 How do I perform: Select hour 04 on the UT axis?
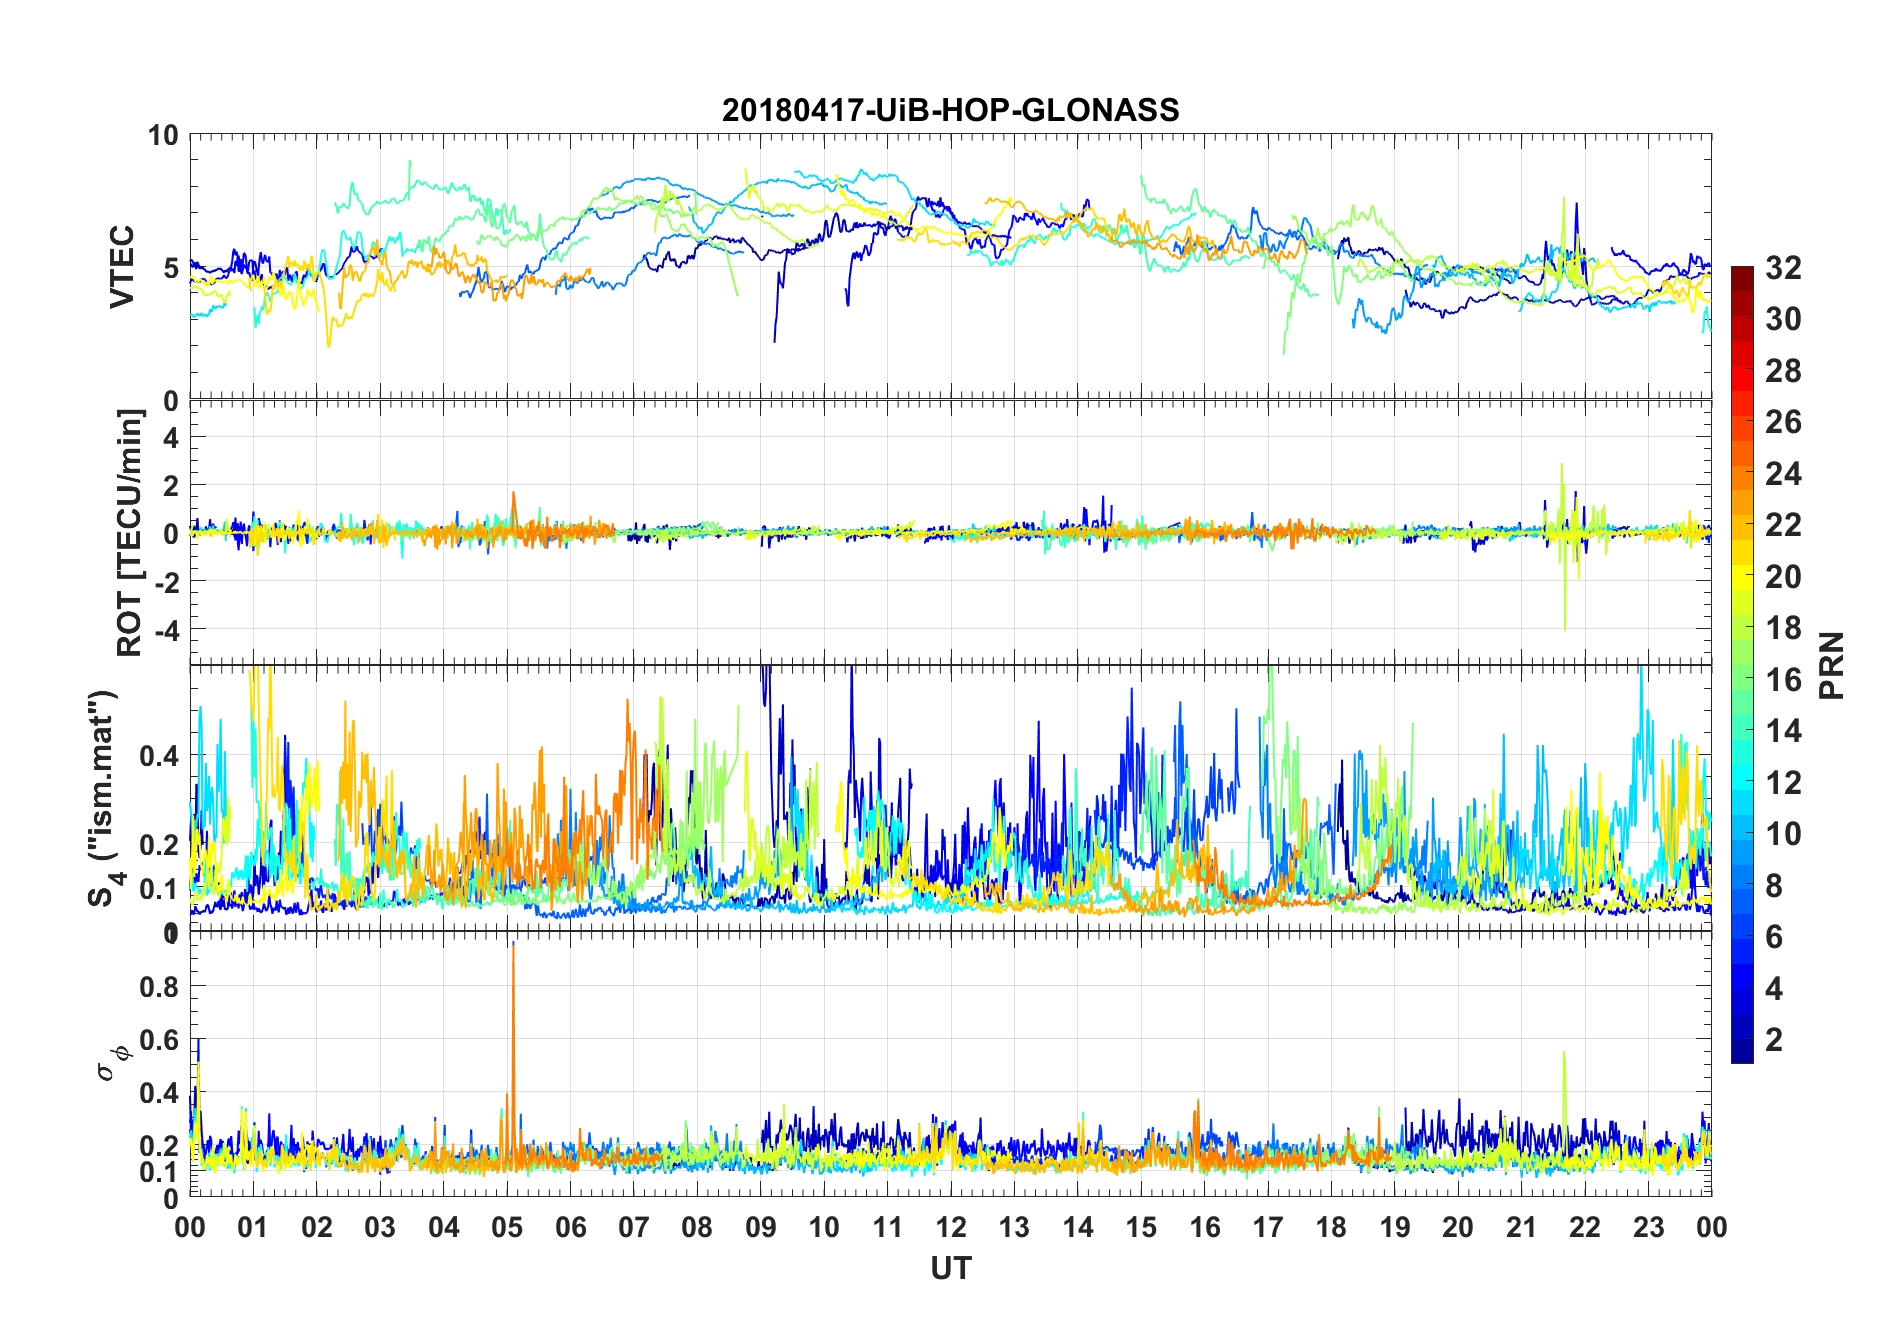(x=444, y=1227)
